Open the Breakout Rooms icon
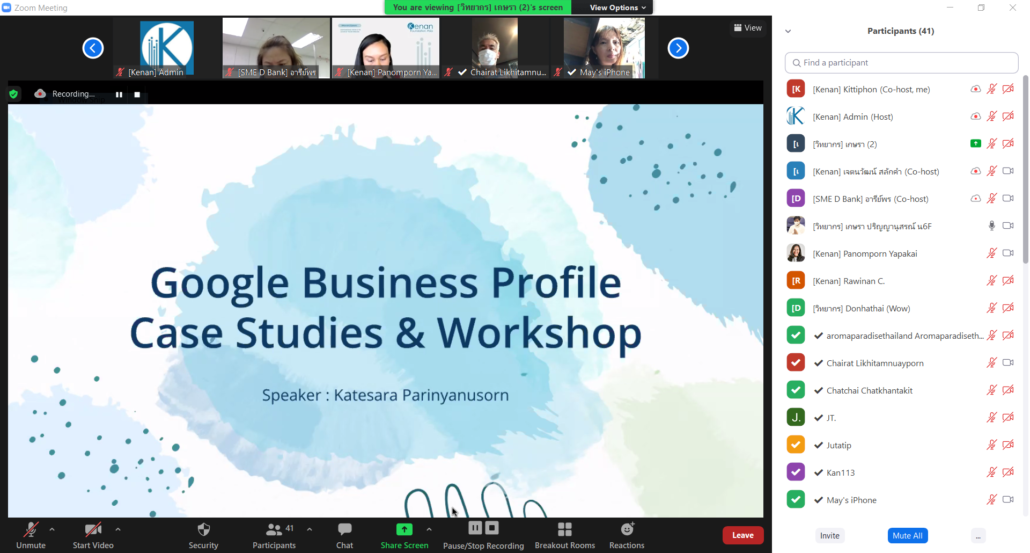 click(564, 529)
